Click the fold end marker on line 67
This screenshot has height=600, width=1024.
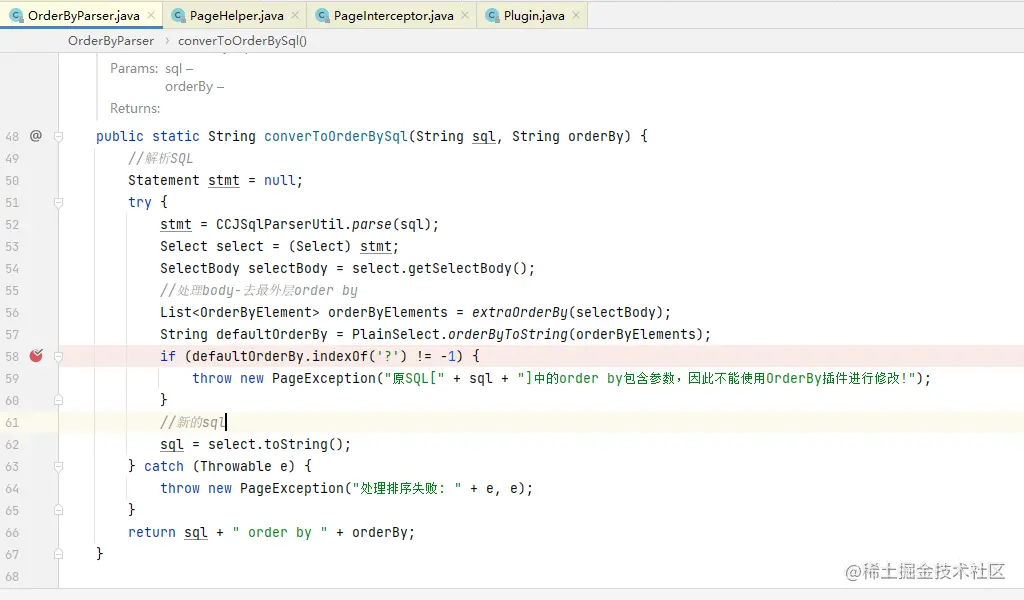tap(58, 554)
